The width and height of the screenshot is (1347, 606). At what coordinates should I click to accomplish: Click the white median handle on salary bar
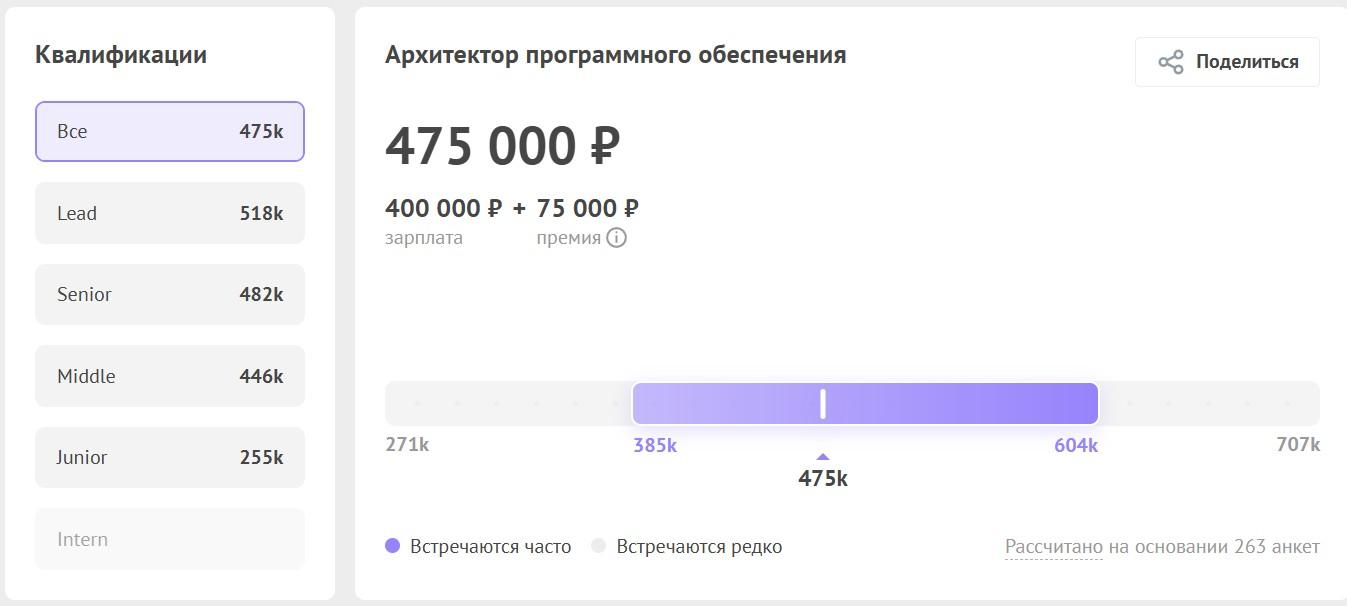point(822,403)
